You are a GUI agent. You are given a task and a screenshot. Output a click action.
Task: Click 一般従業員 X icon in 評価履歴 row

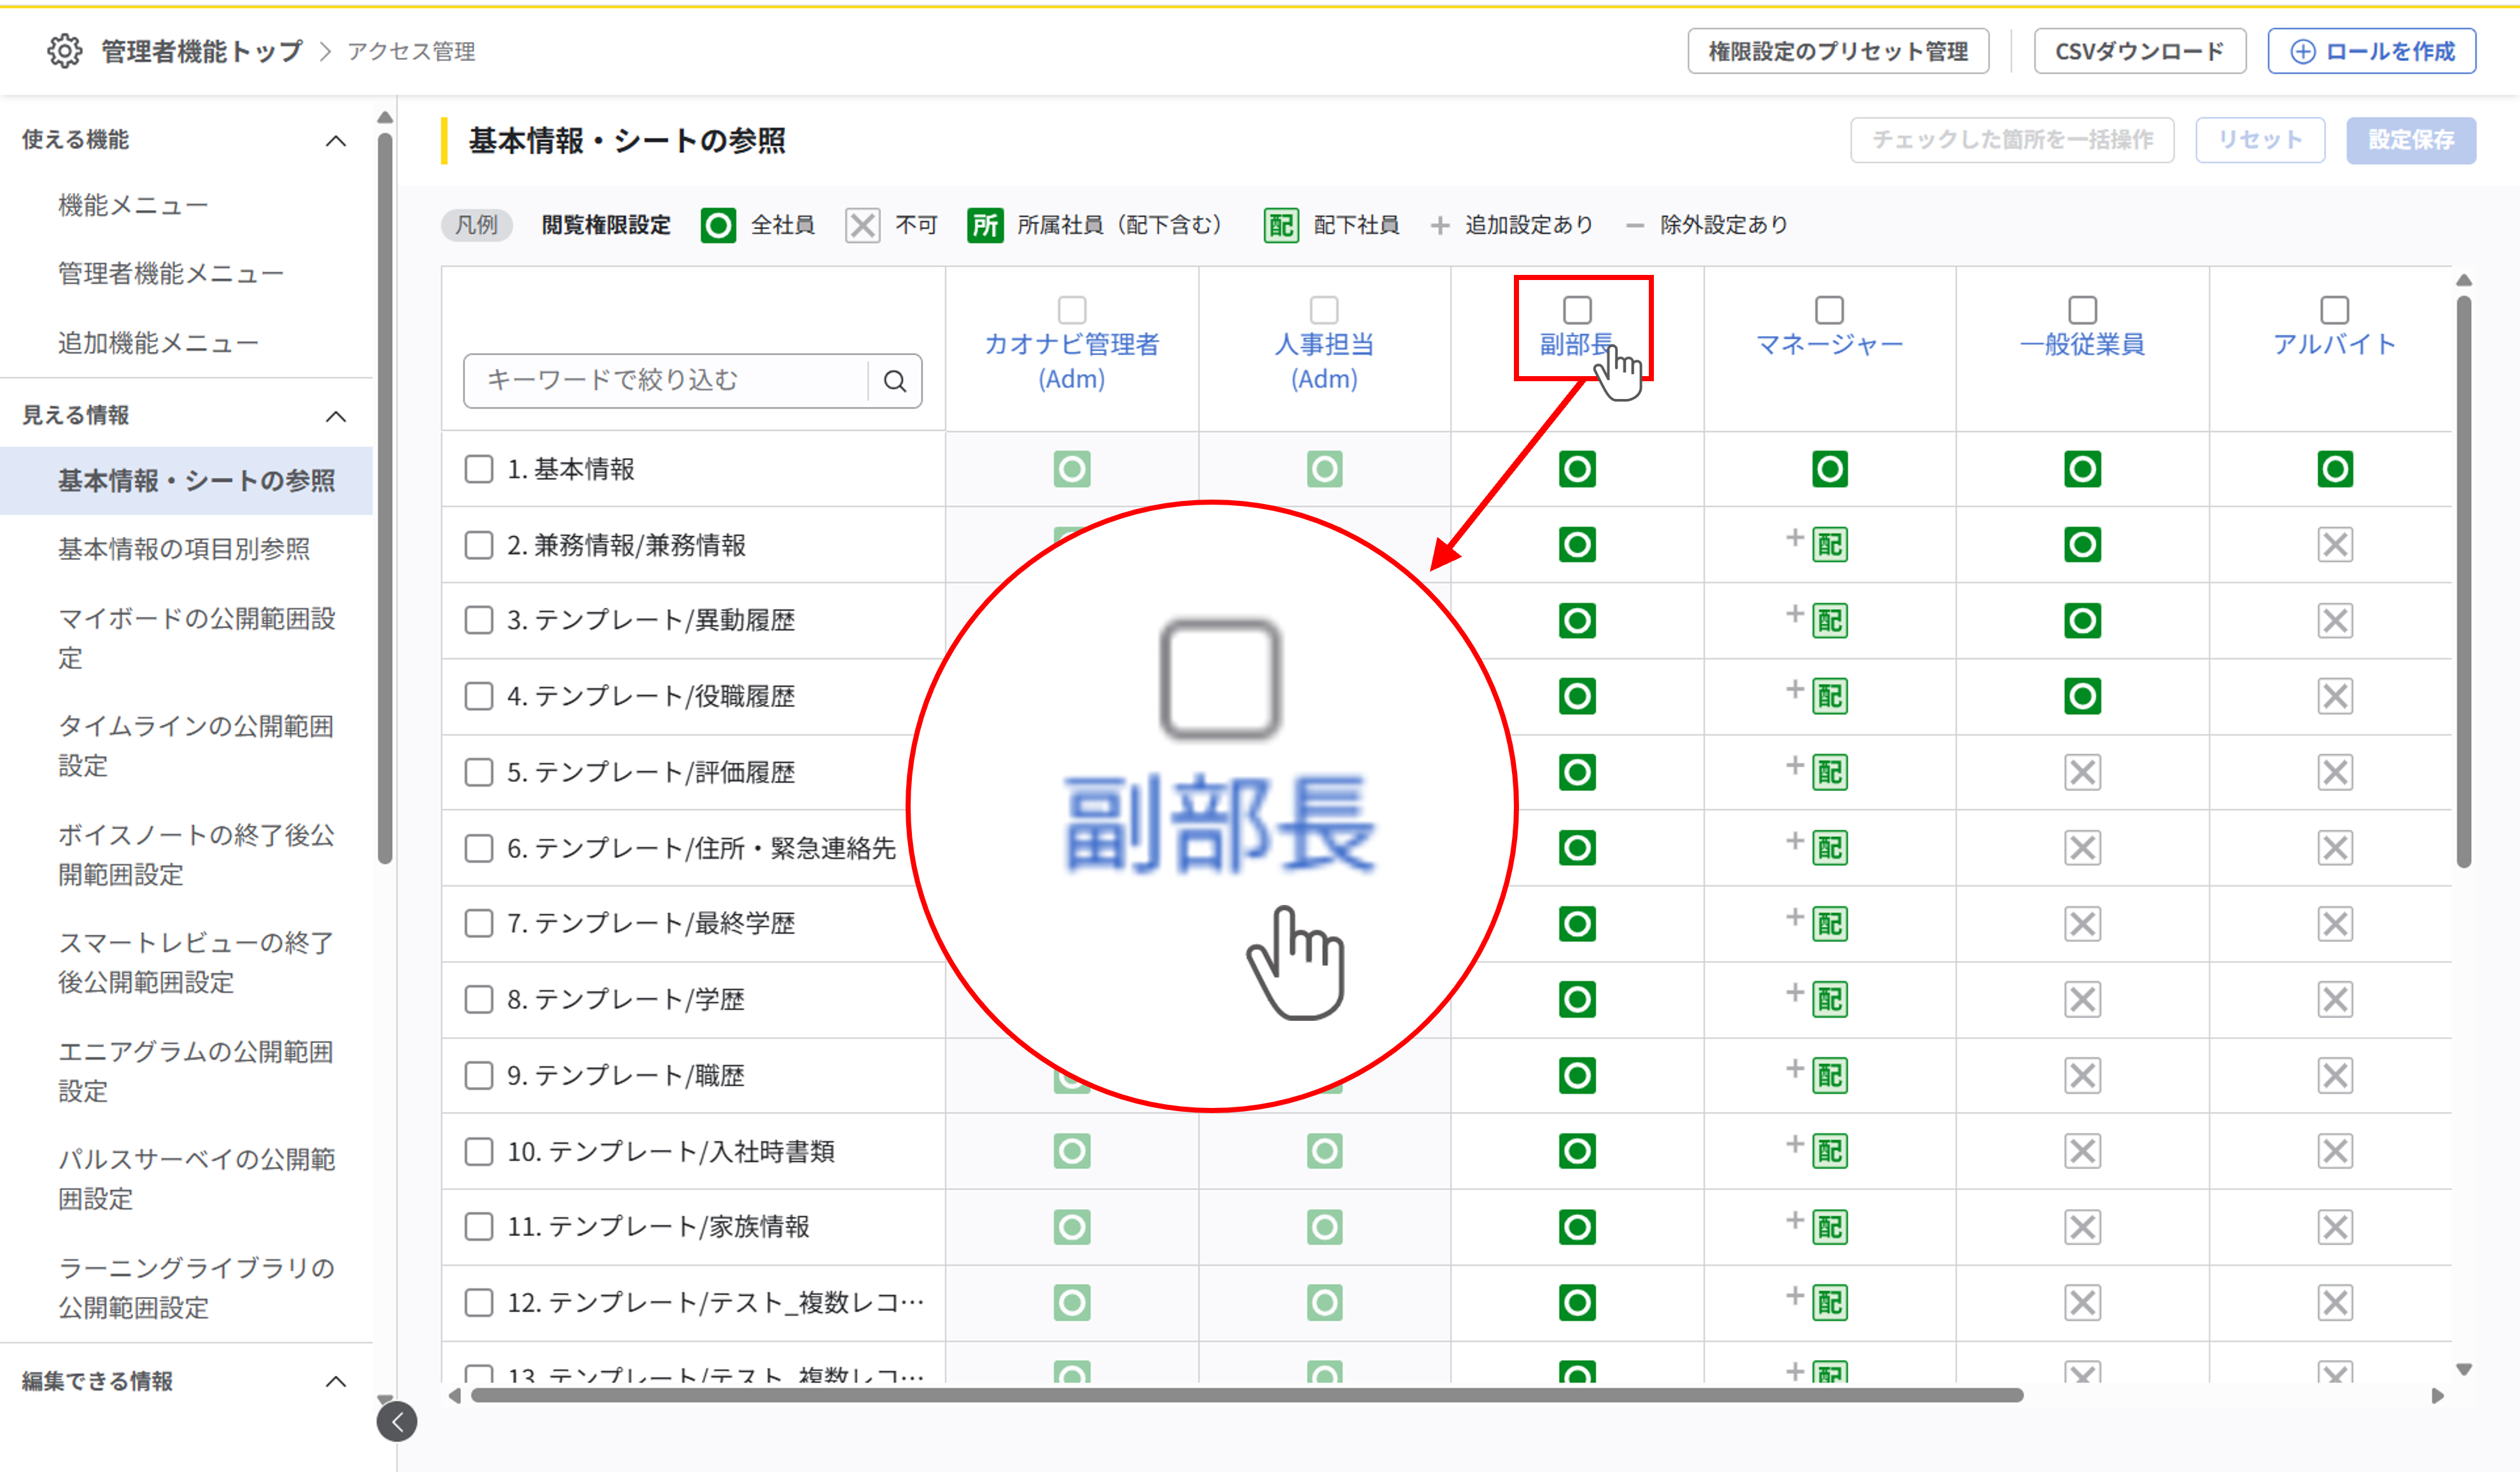(2082, 772)
